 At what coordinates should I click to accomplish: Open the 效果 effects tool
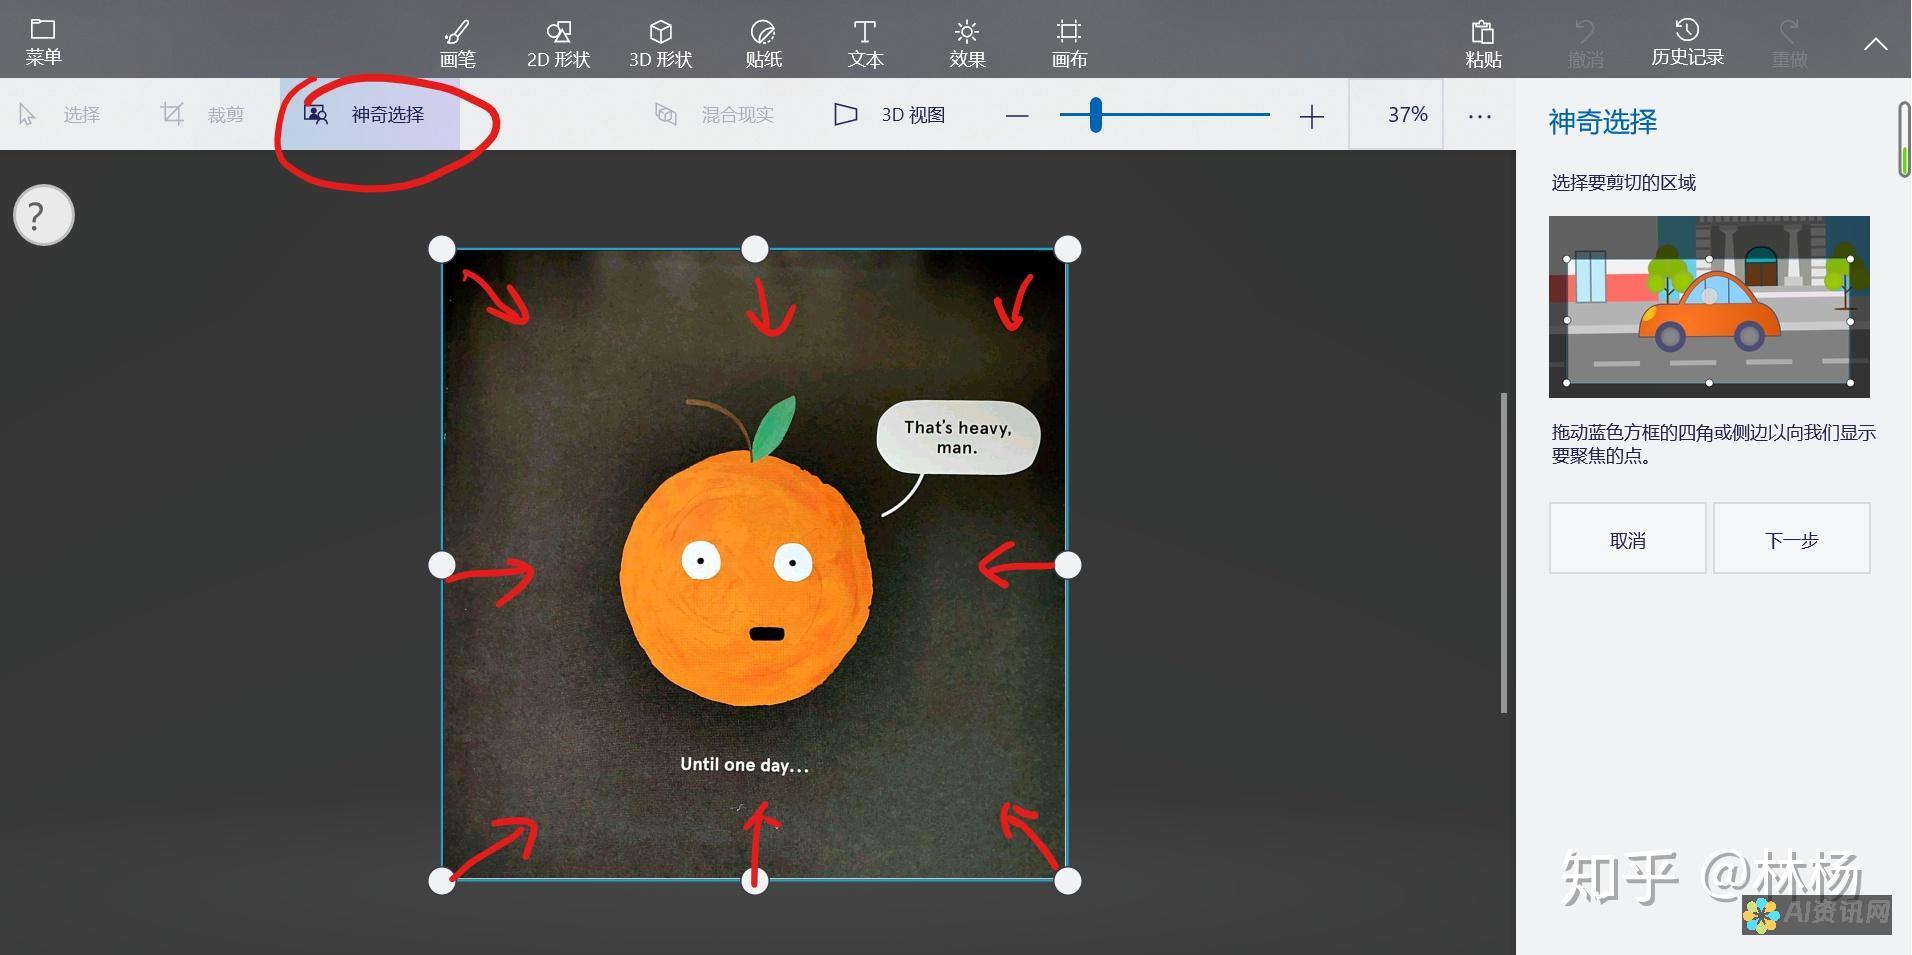point(967,44)
